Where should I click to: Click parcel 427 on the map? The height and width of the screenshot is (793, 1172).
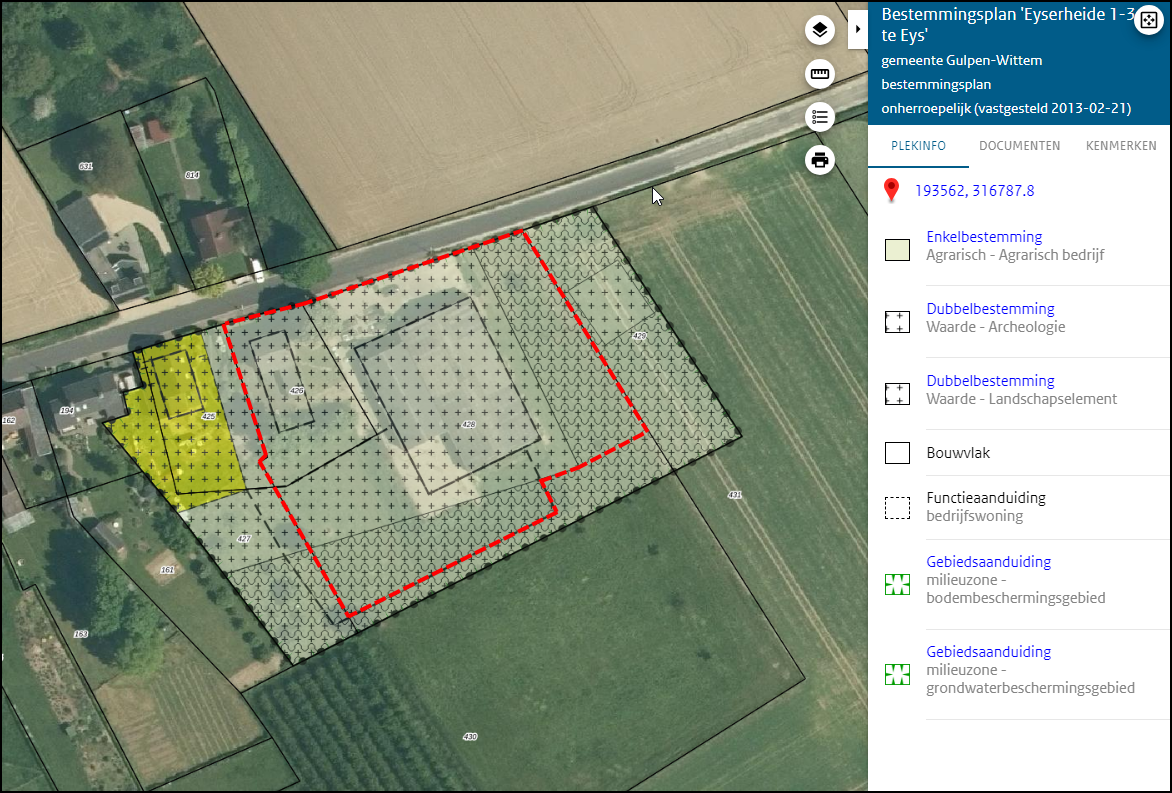243,538
